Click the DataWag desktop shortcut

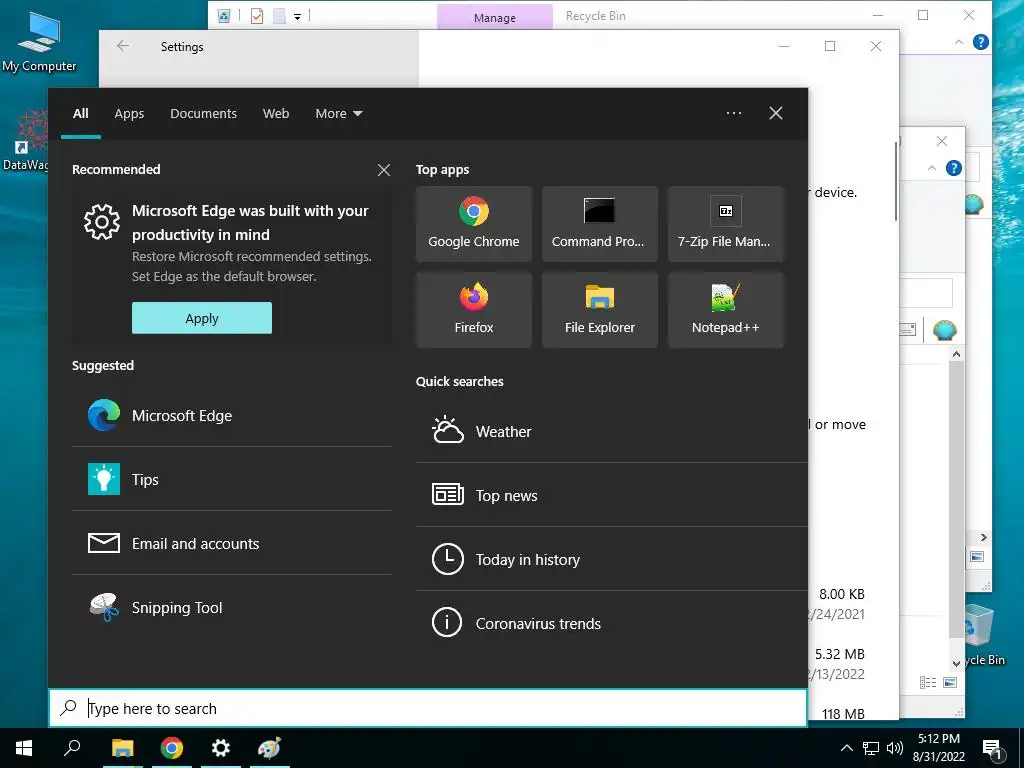tap(25, 141)
